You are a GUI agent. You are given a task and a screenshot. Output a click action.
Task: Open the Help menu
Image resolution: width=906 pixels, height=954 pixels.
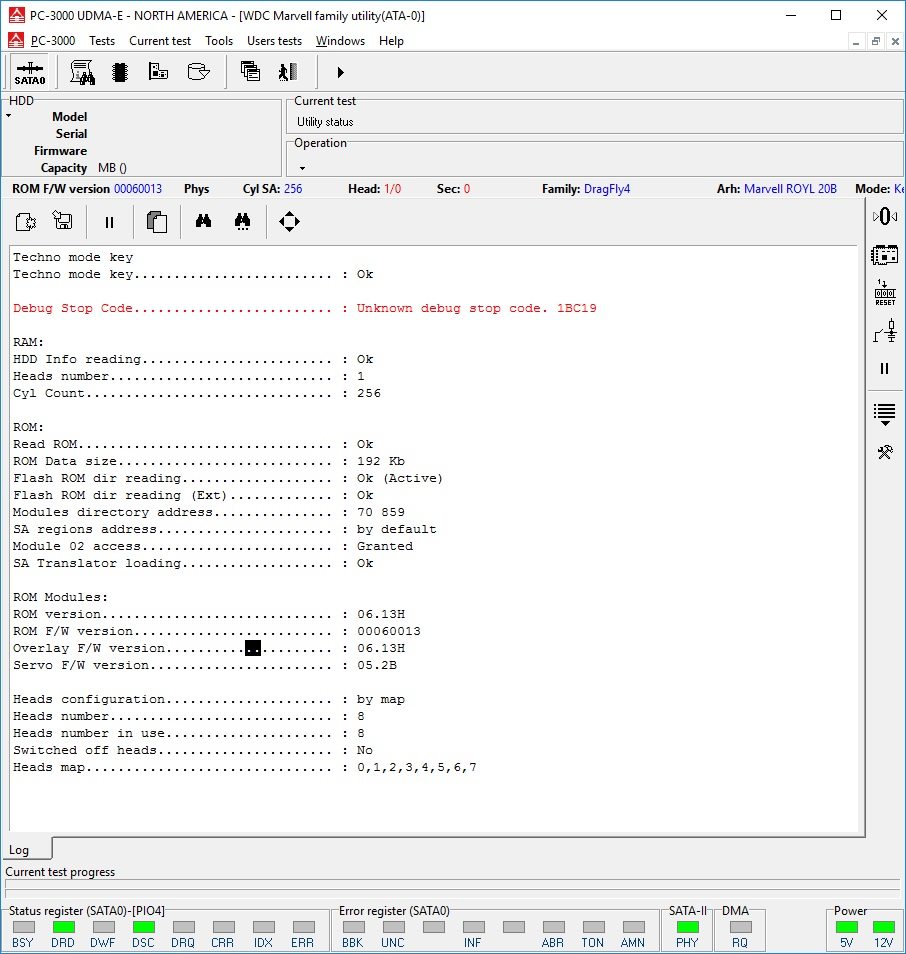[391, 41]
